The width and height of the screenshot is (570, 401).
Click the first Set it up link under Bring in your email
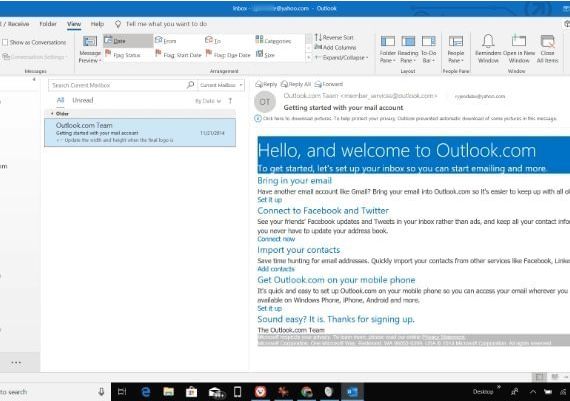click(269, 200)
